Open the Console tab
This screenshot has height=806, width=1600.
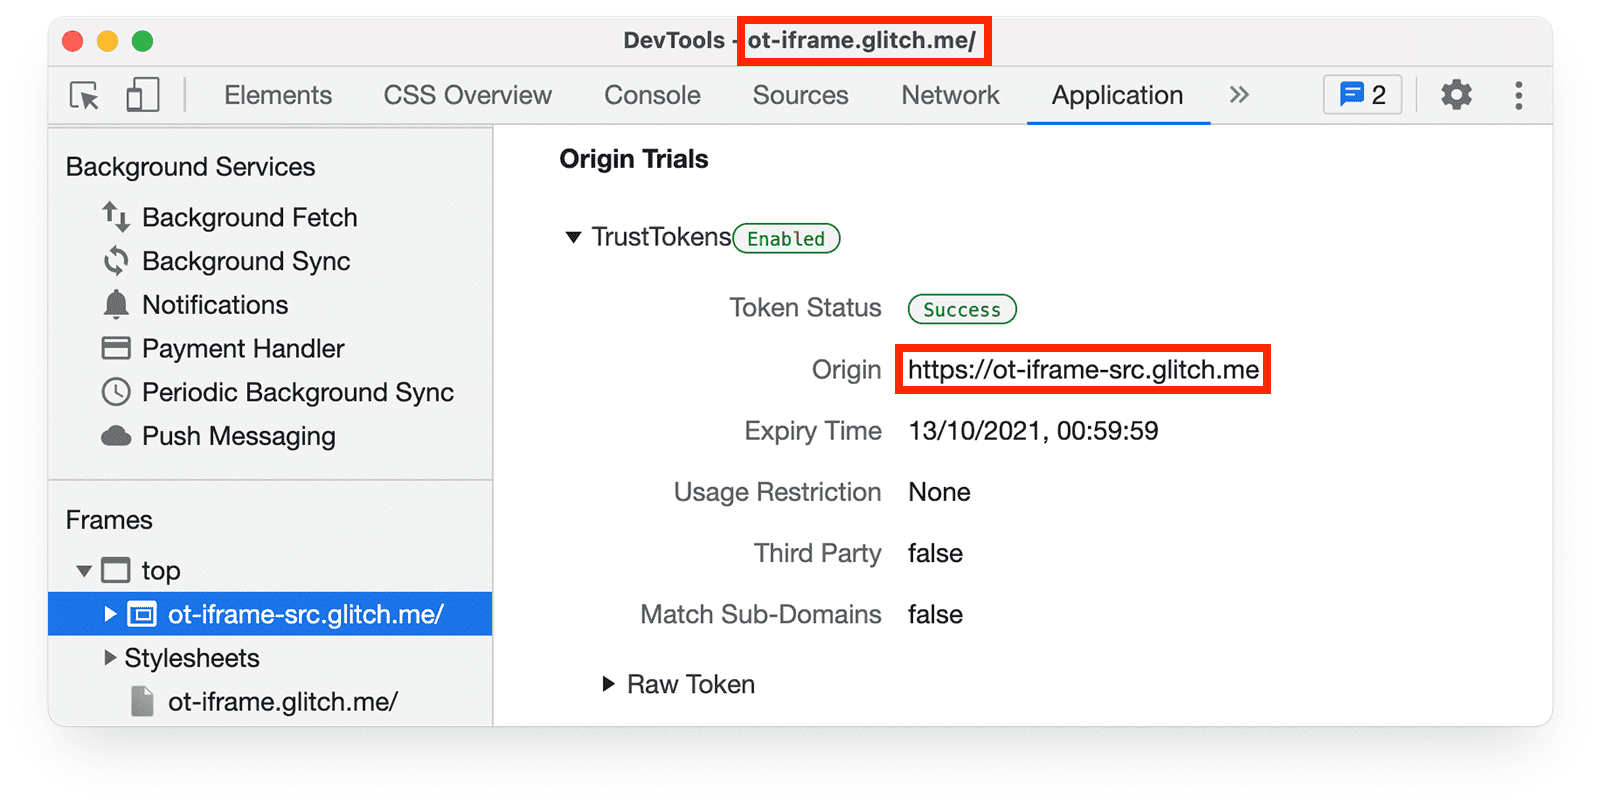(x=652, y=95)
